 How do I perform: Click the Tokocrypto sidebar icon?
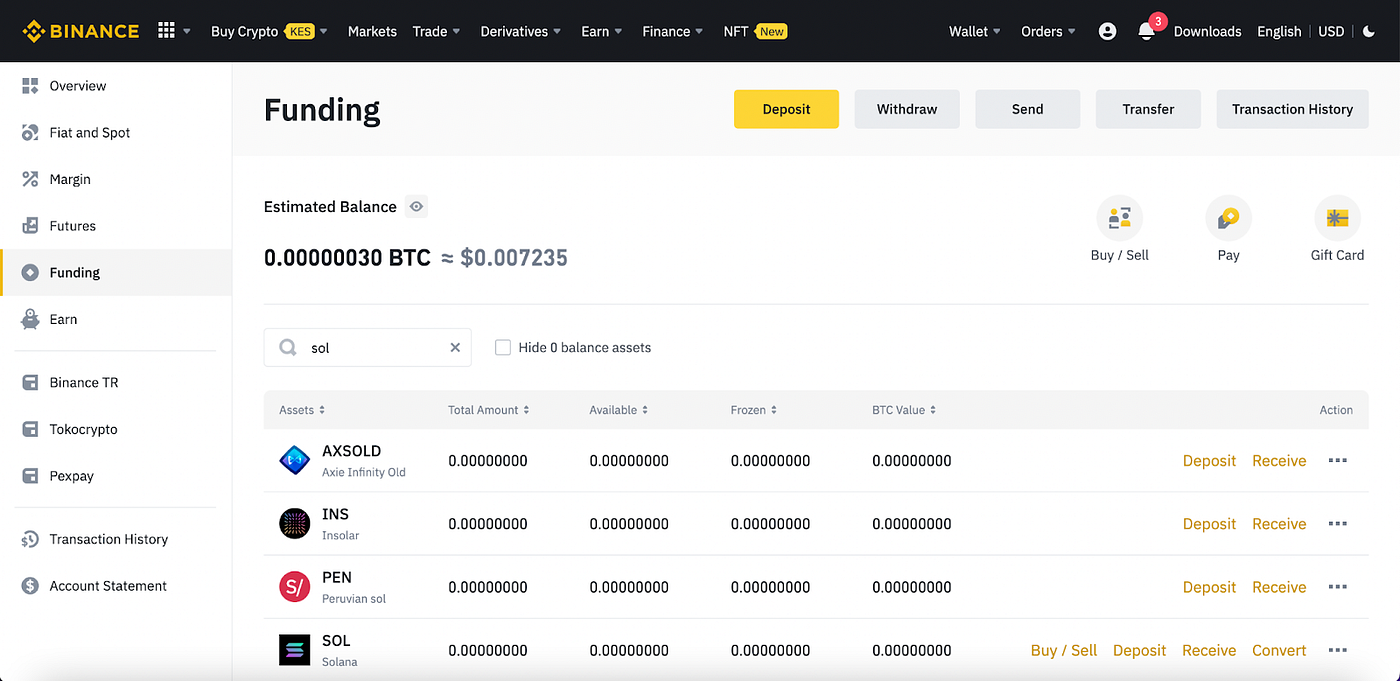pyautogui.click(x=30, y=429)
